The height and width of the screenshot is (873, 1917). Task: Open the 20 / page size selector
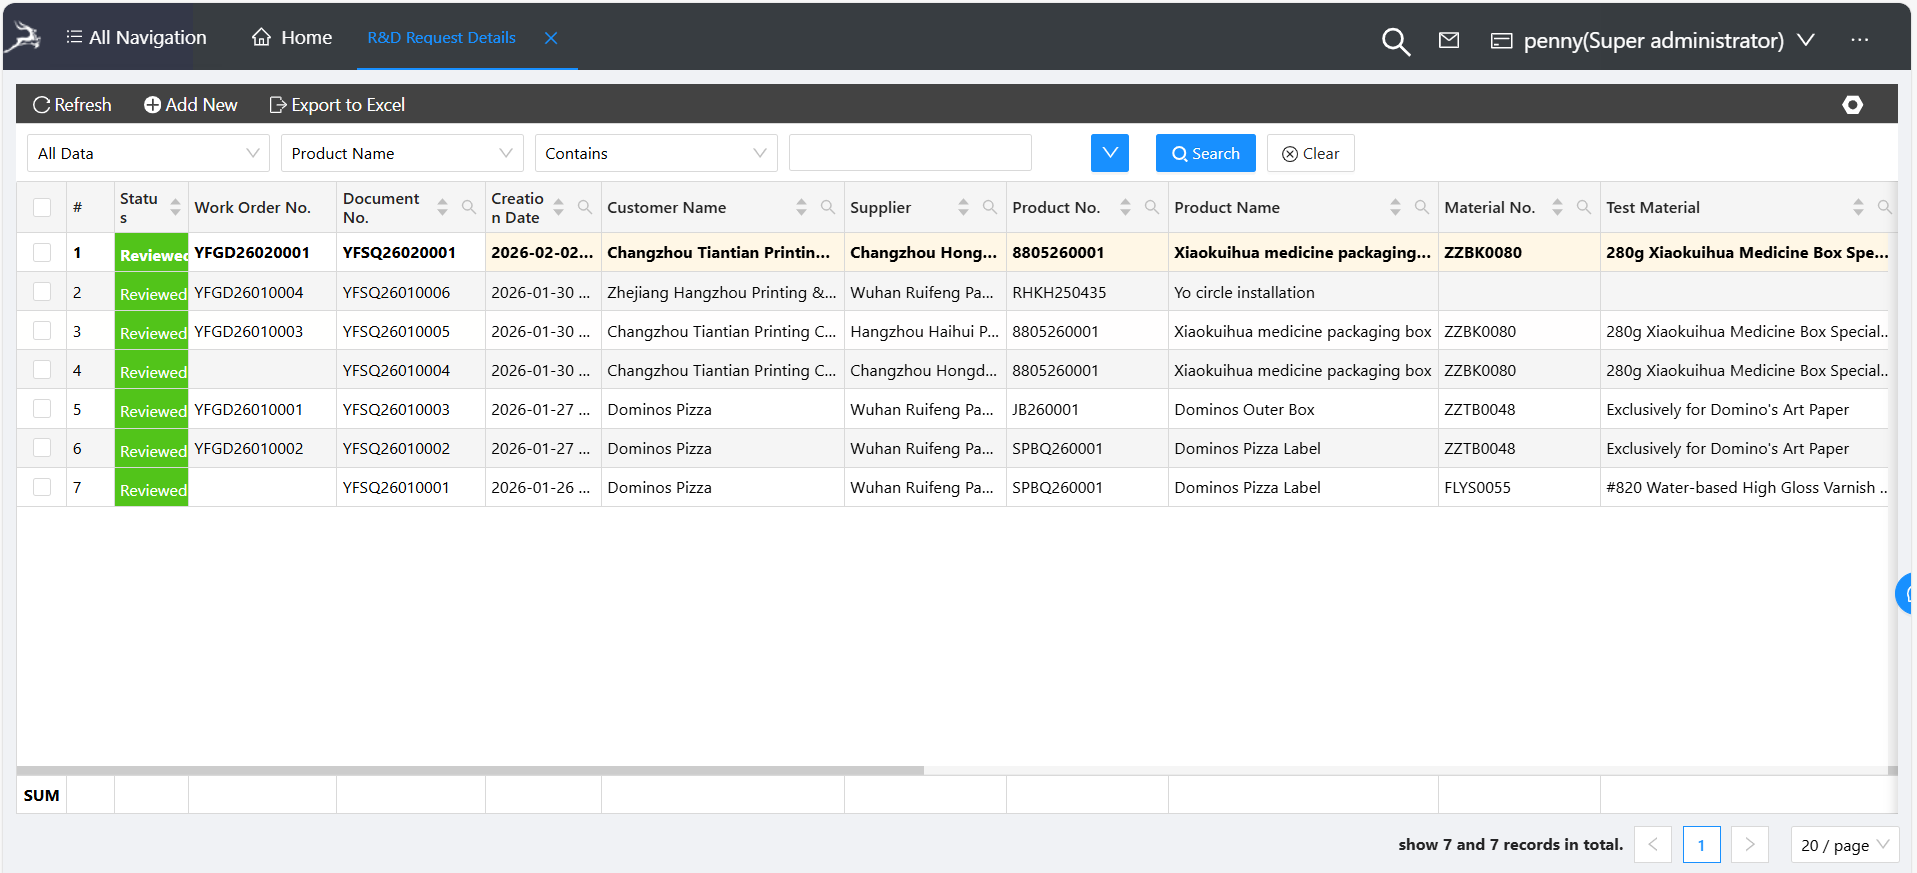coord(1843,845)
